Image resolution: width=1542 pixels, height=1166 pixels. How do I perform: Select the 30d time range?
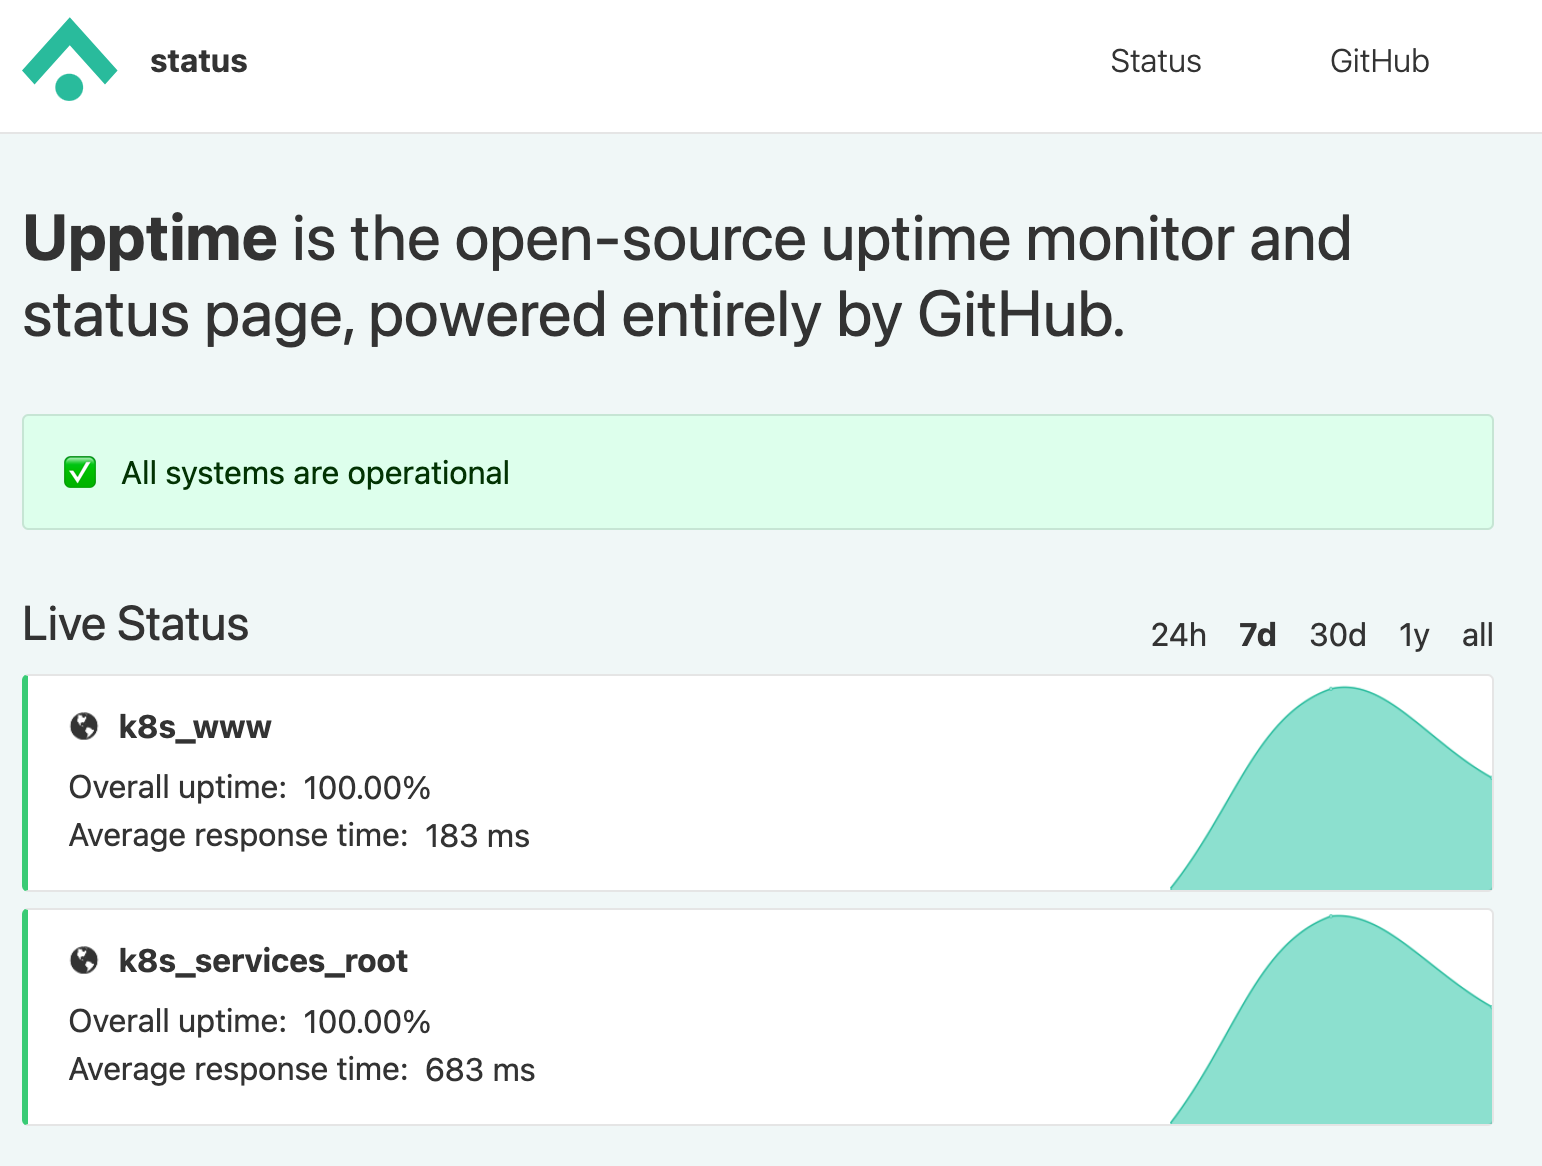[x=1338, y=635]
